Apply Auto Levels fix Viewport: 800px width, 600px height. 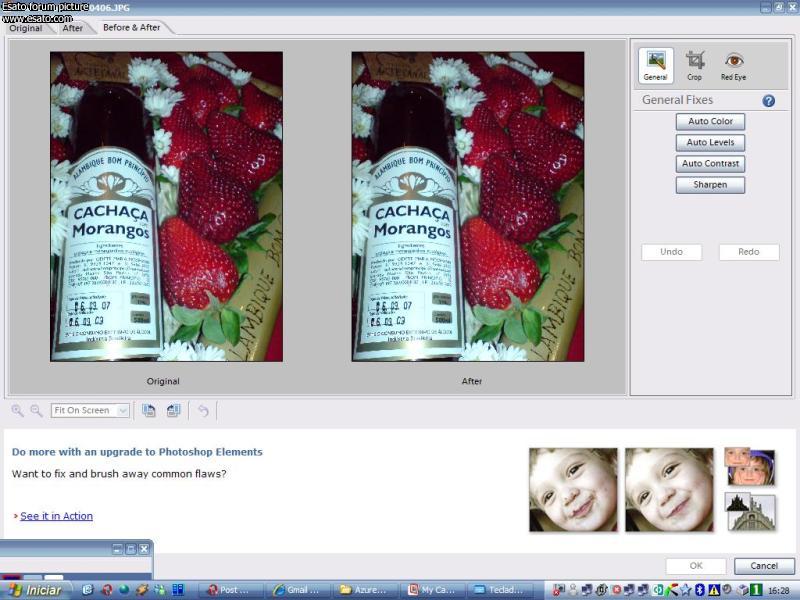(710, 142)
